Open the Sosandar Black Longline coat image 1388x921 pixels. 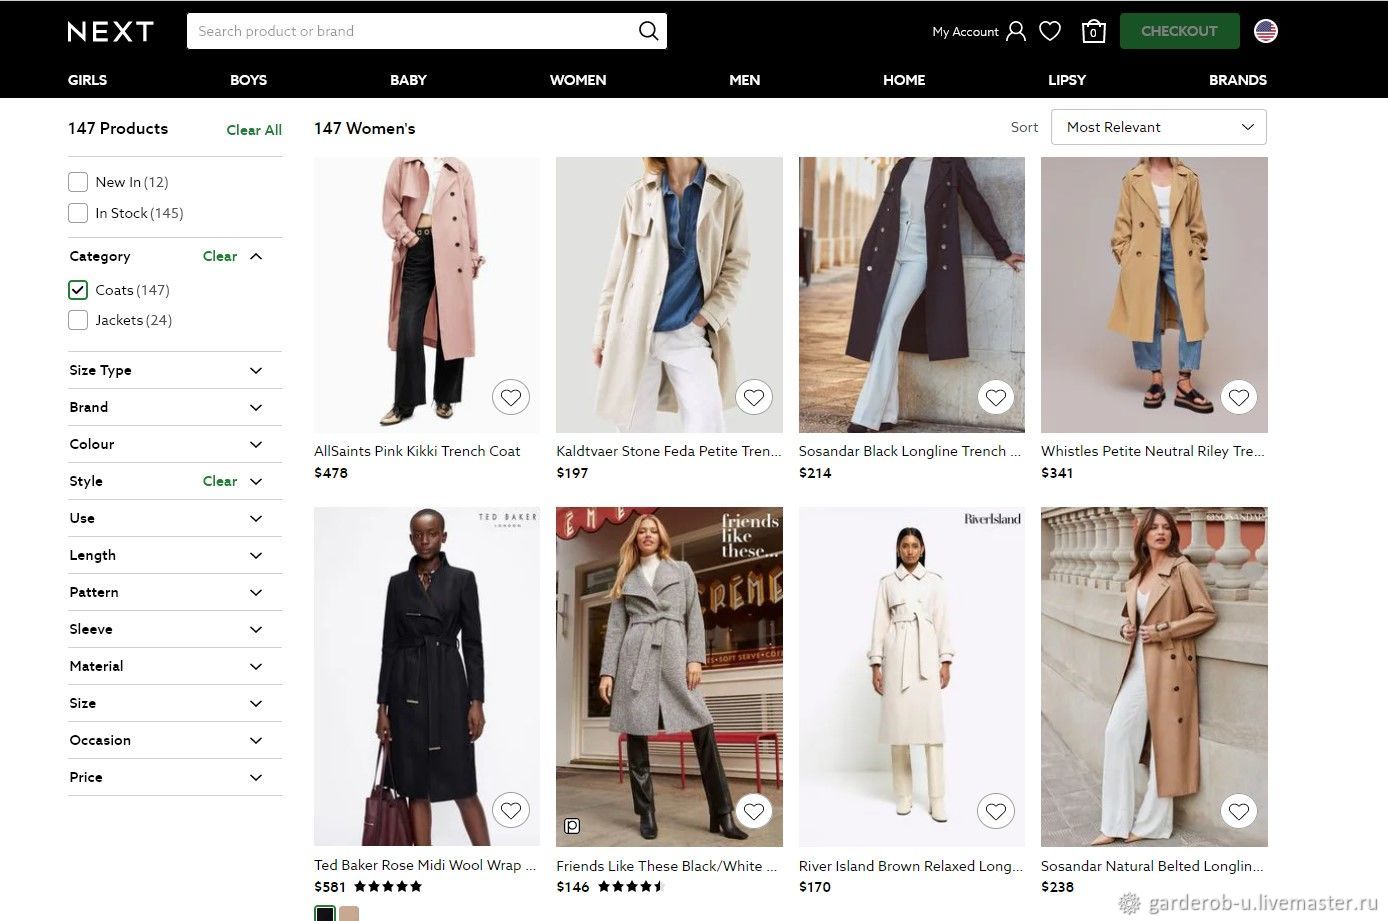coord(912,294)
